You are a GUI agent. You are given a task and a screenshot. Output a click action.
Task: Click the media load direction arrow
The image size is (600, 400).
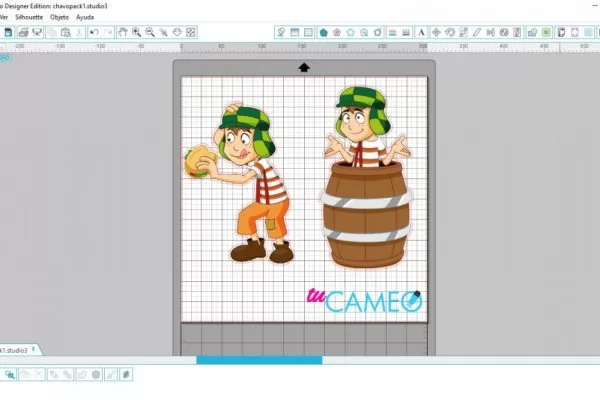point(304,67)
